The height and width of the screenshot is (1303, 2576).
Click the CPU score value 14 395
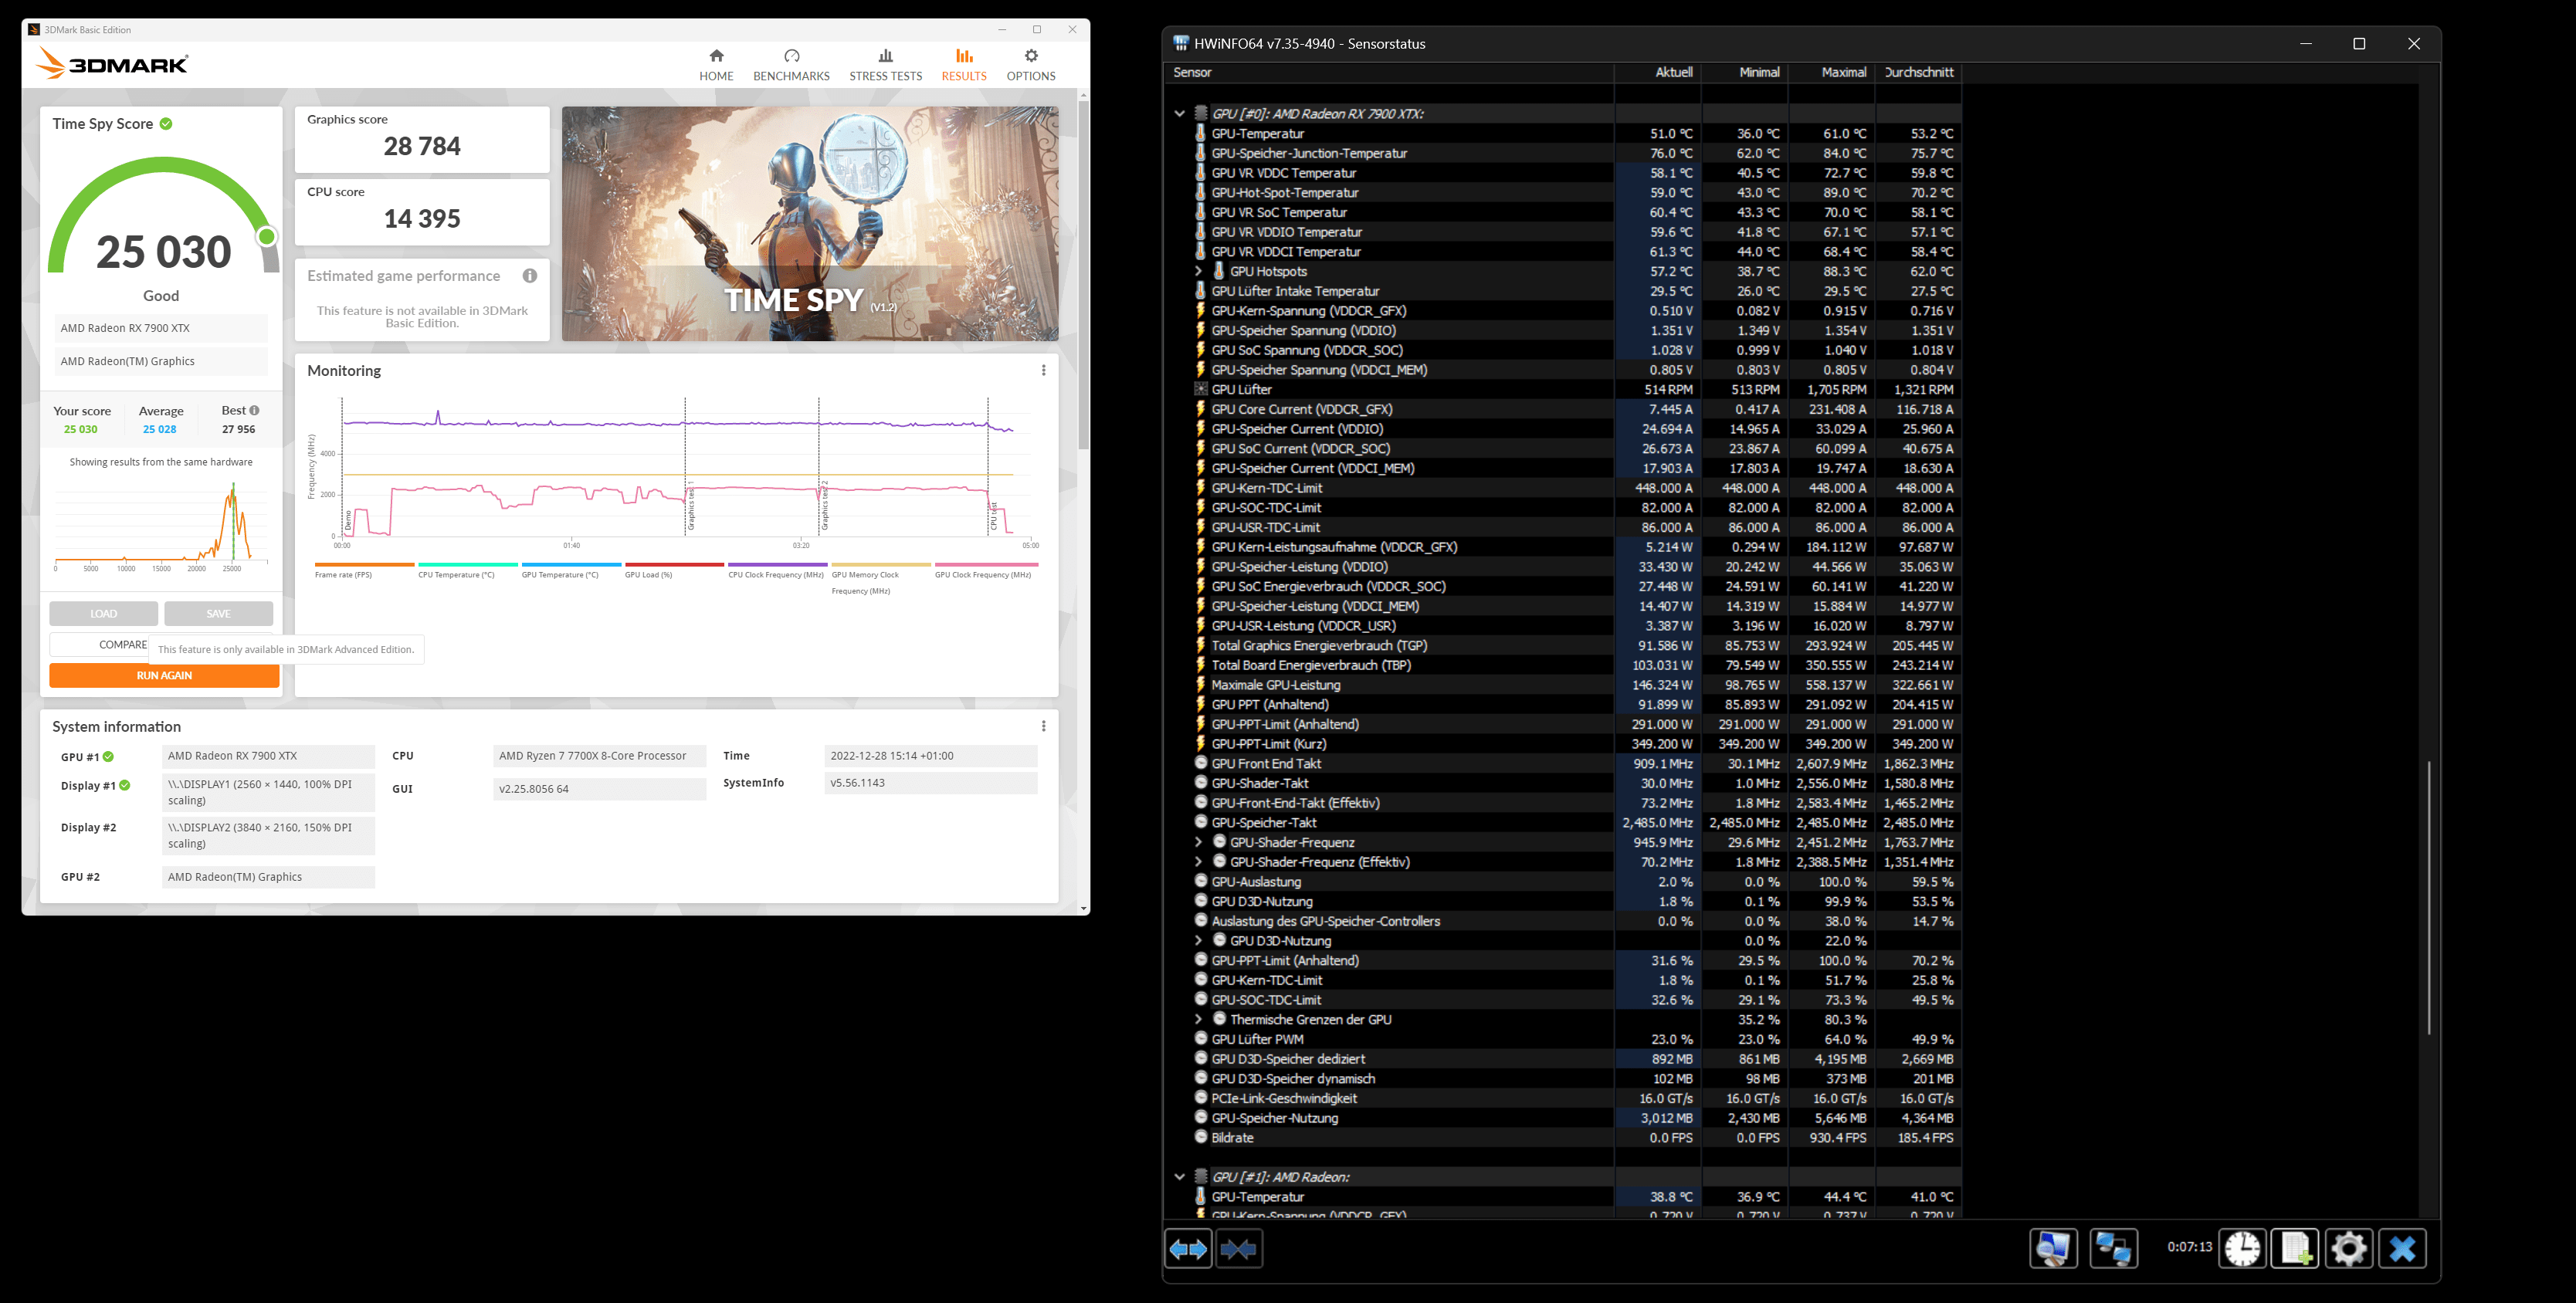point(422,219)
